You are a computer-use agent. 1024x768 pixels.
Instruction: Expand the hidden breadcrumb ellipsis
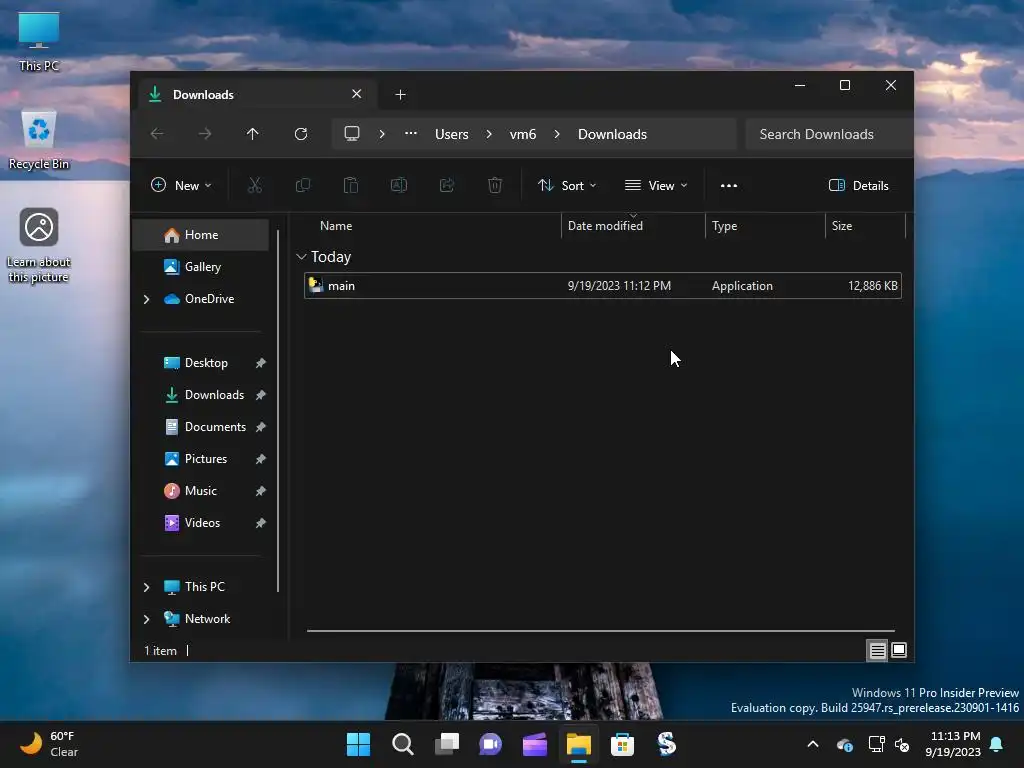[411, 133]
